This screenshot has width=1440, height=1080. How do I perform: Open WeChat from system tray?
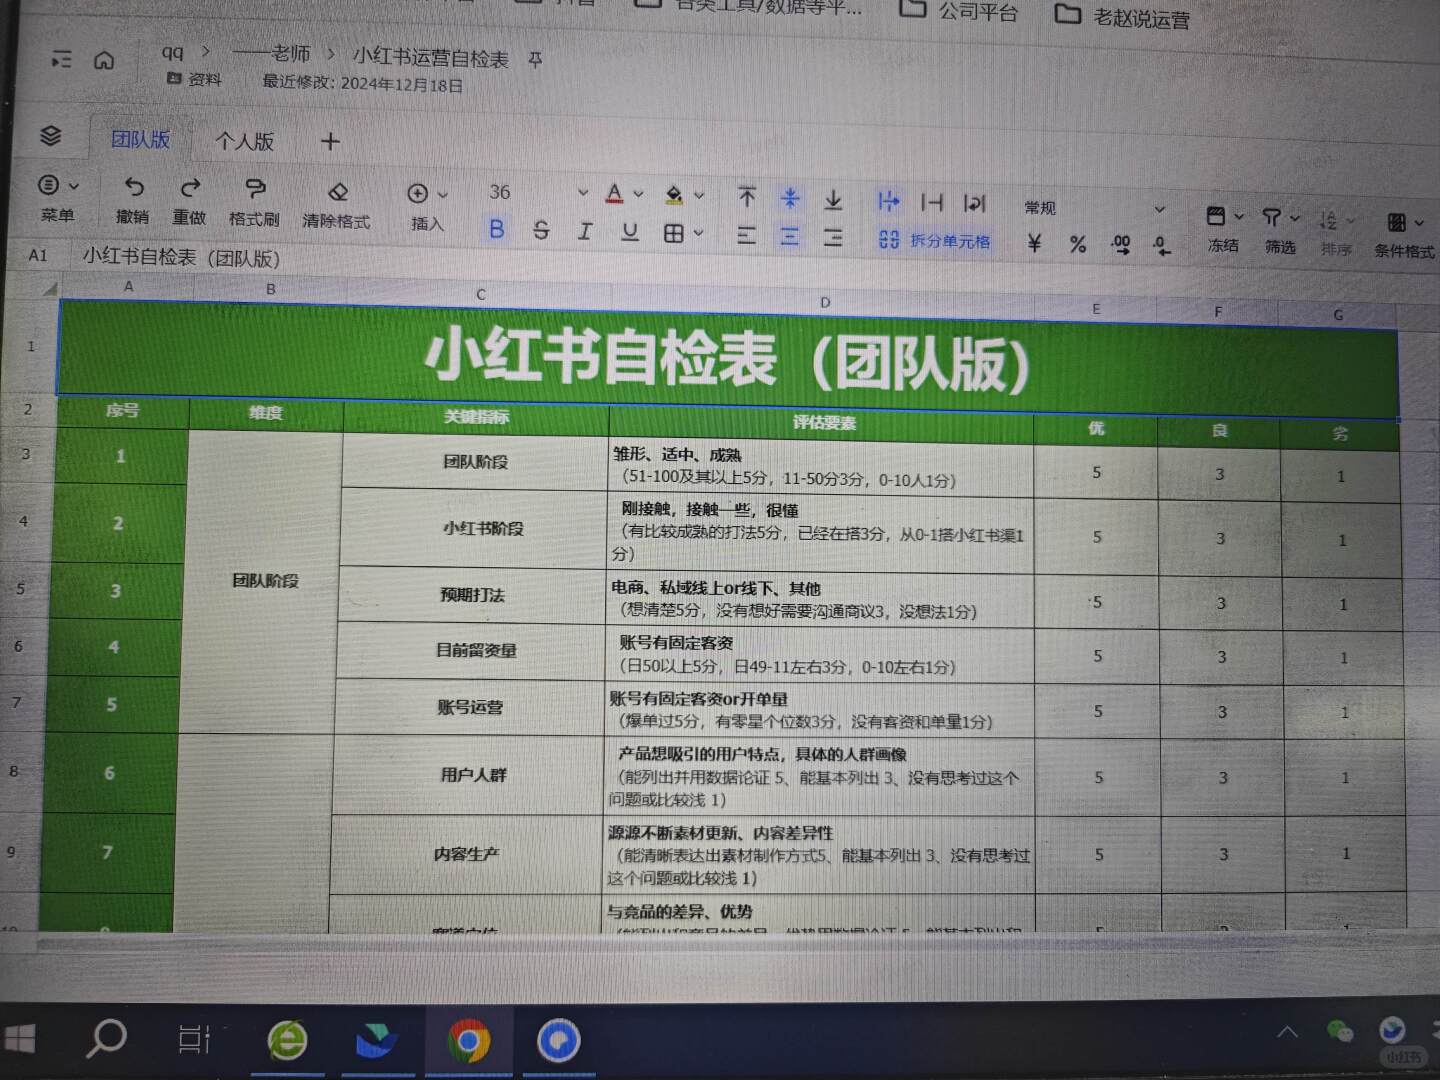(1340, 1031)
